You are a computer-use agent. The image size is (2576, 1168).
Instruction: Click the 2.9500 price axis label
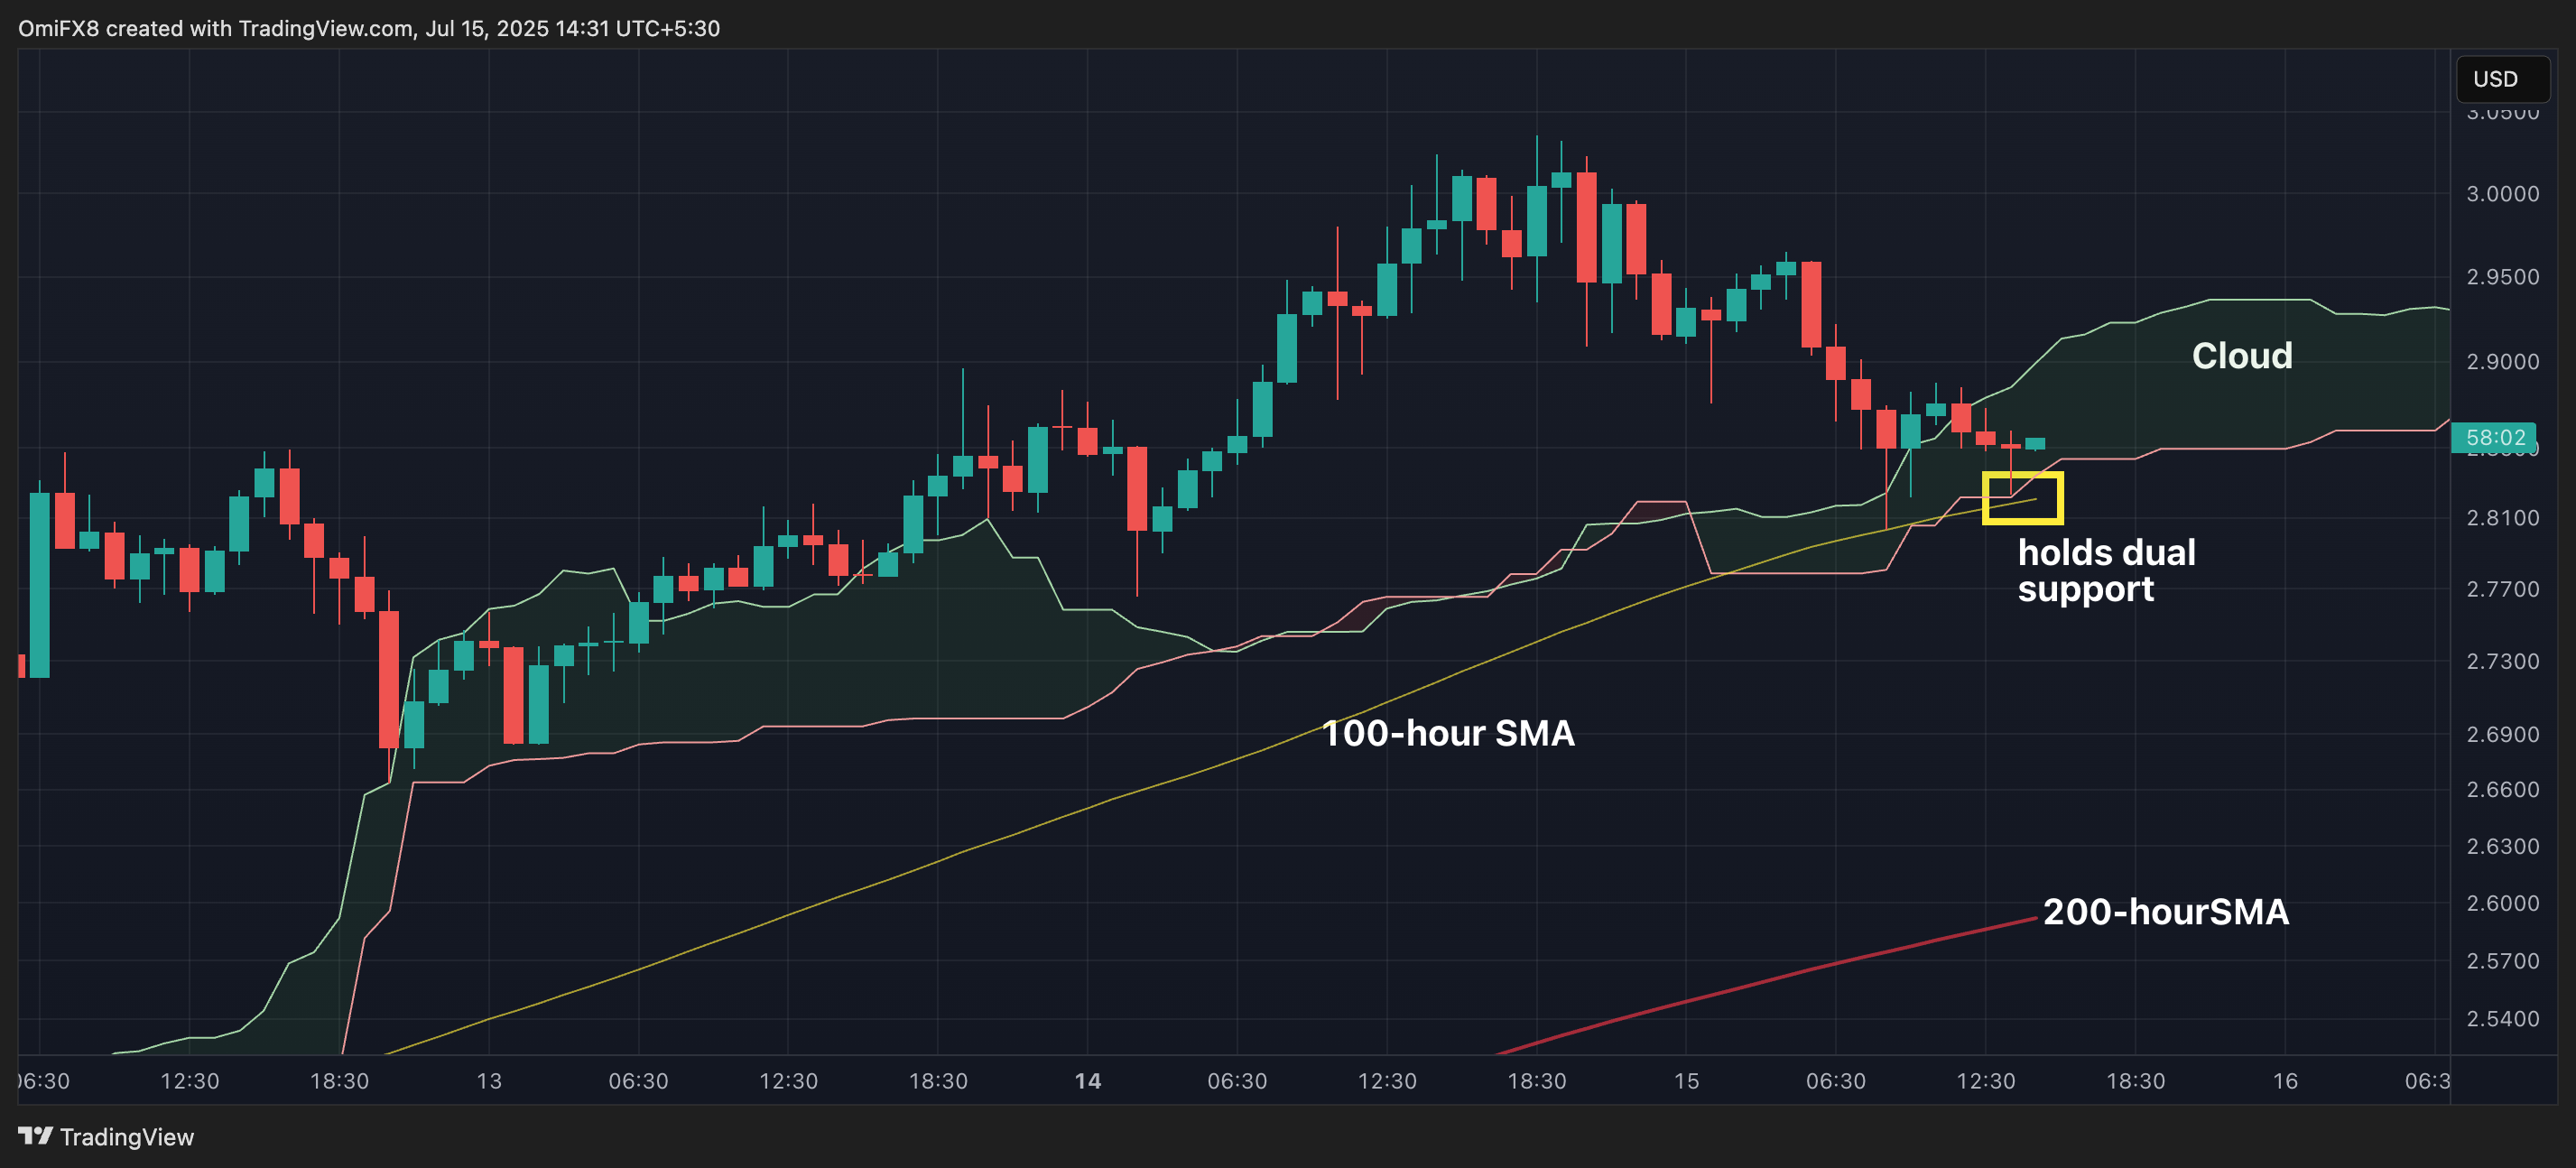click(2502, 277)
